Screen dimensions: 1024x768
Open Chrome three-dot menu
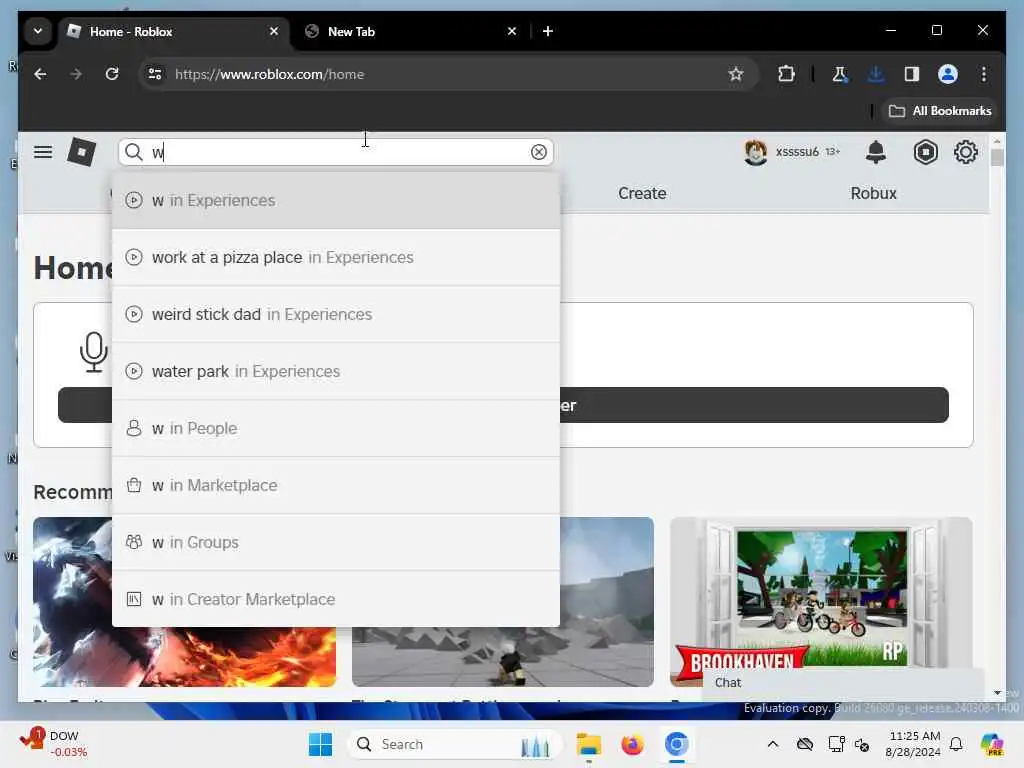[984, 74]
